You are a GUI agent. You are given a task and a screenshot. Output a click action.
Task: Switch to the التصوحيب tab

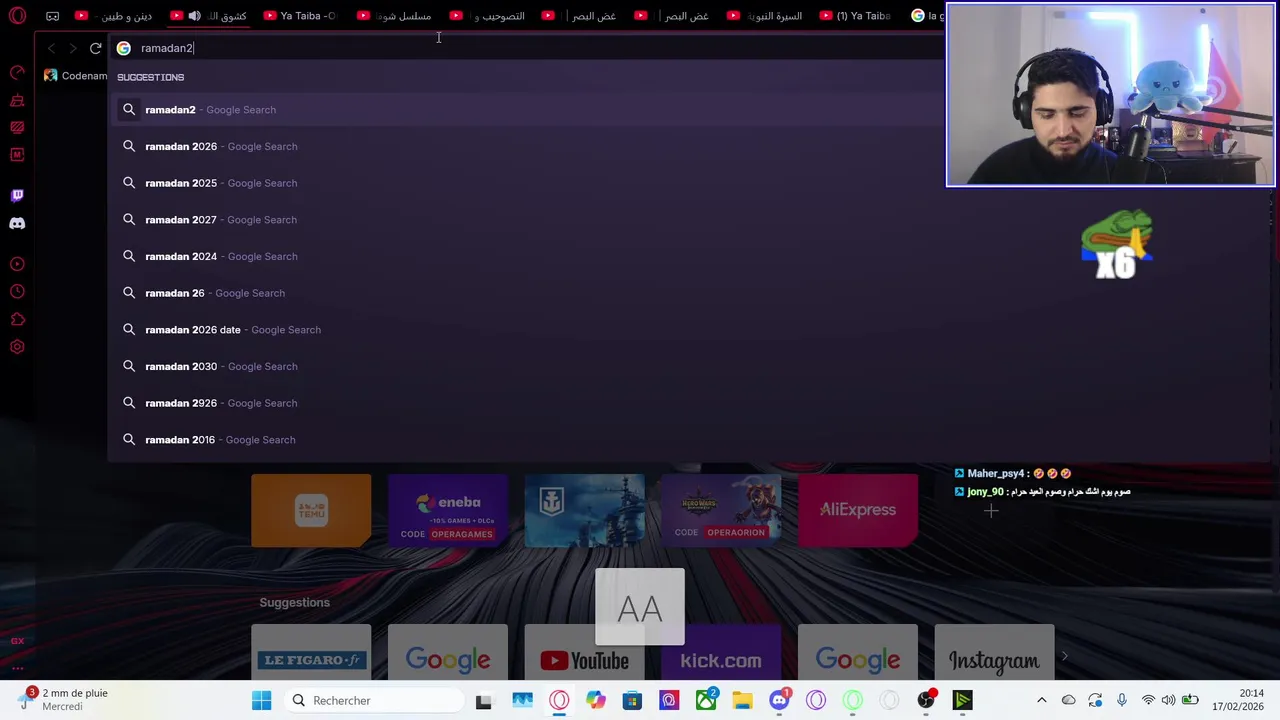click(x=485, y=16)
